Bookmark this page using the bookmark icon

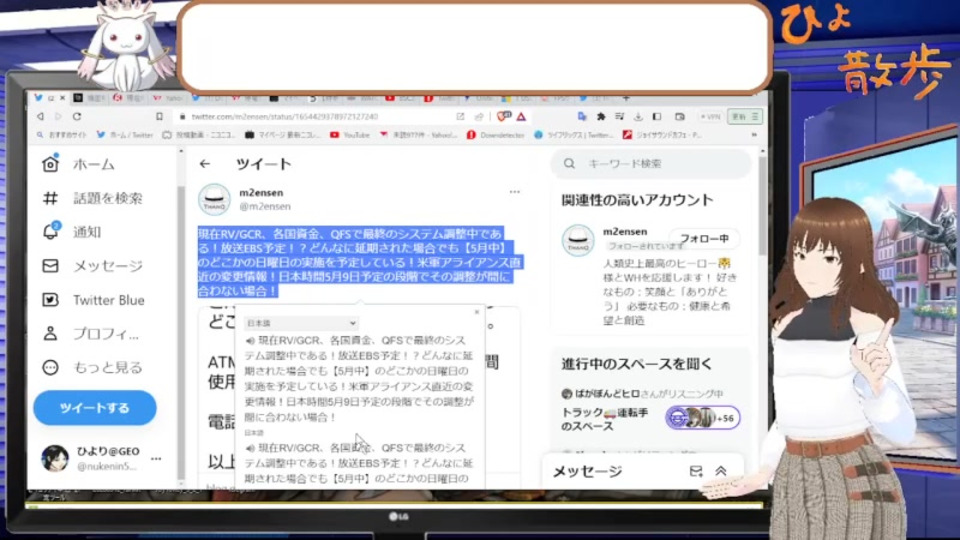click(159, 116)
